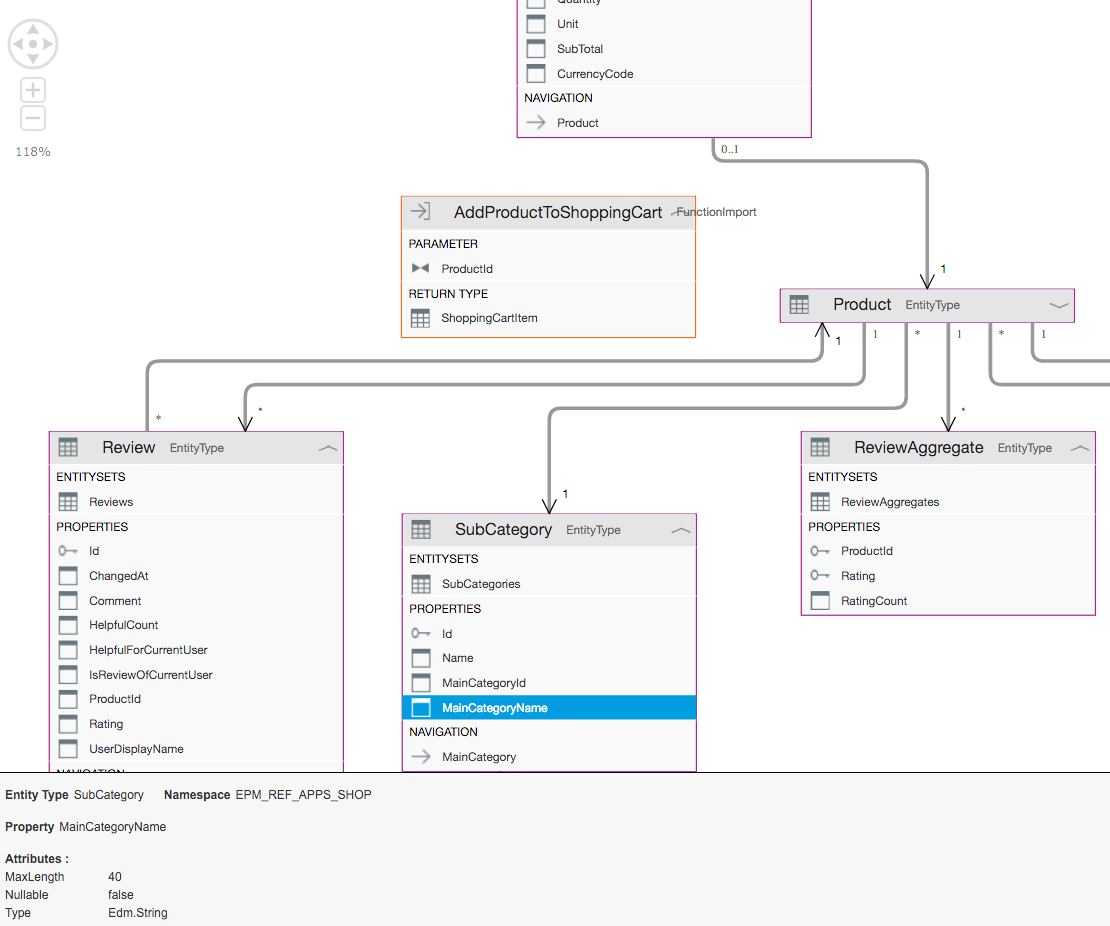
Task: Click the MainCategory navigation arrow icon
Action: pos(421,757)
